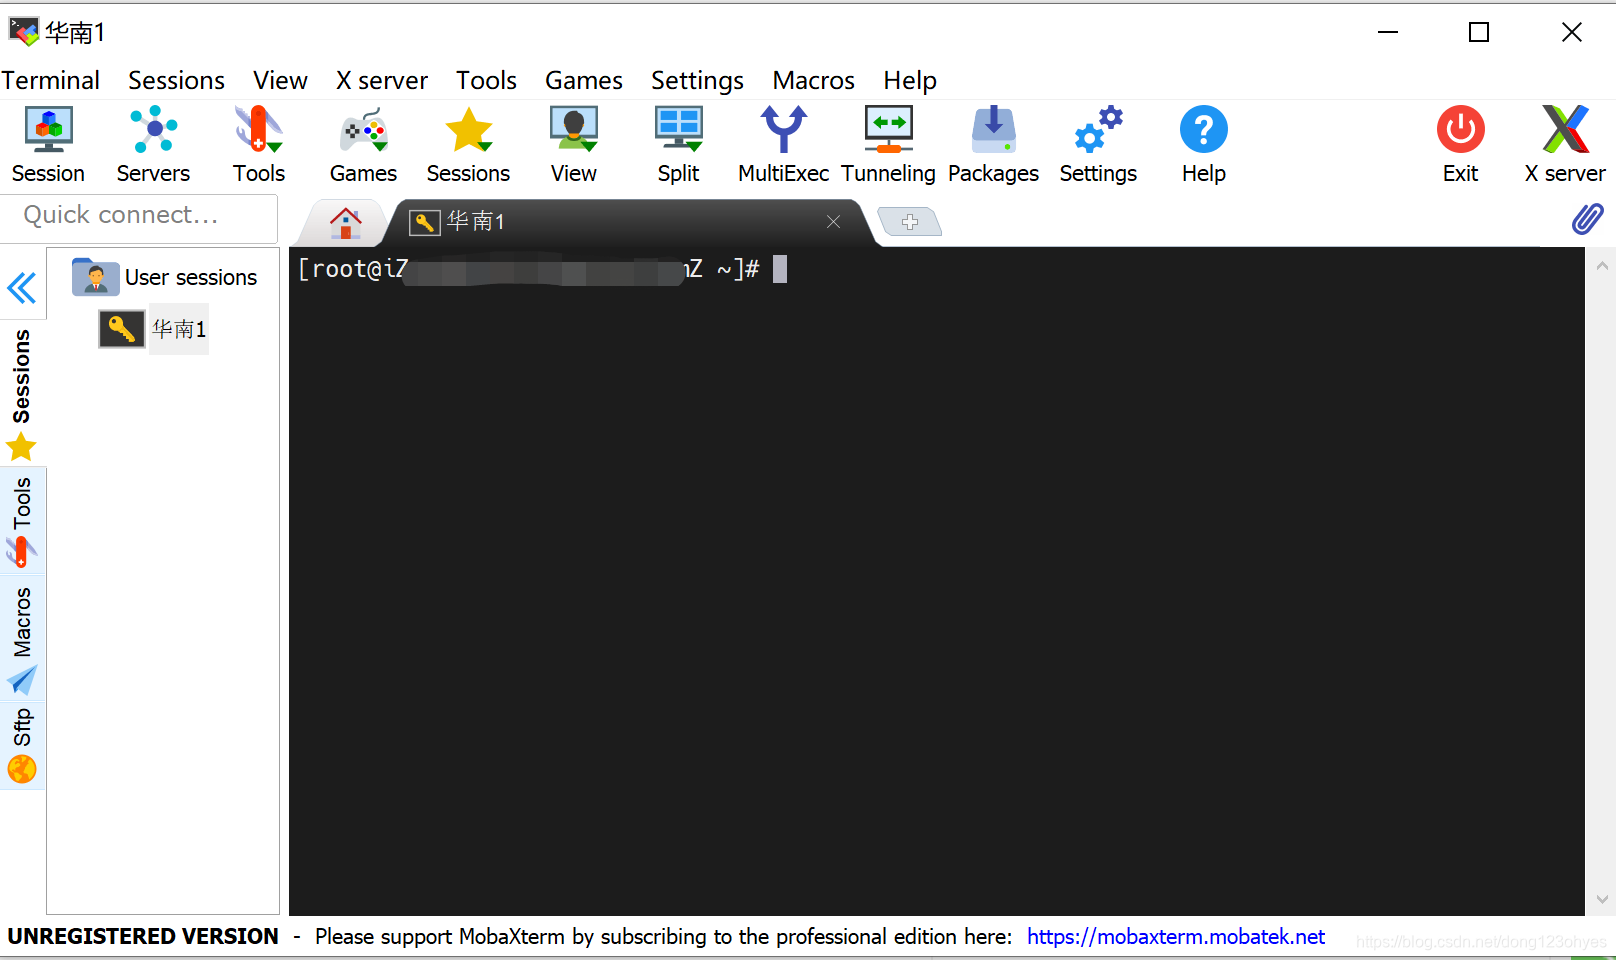The height and width of the screenshot is (960, 1616).
Task: Close the 华南1 terminal tab
Action: [833, 221]
